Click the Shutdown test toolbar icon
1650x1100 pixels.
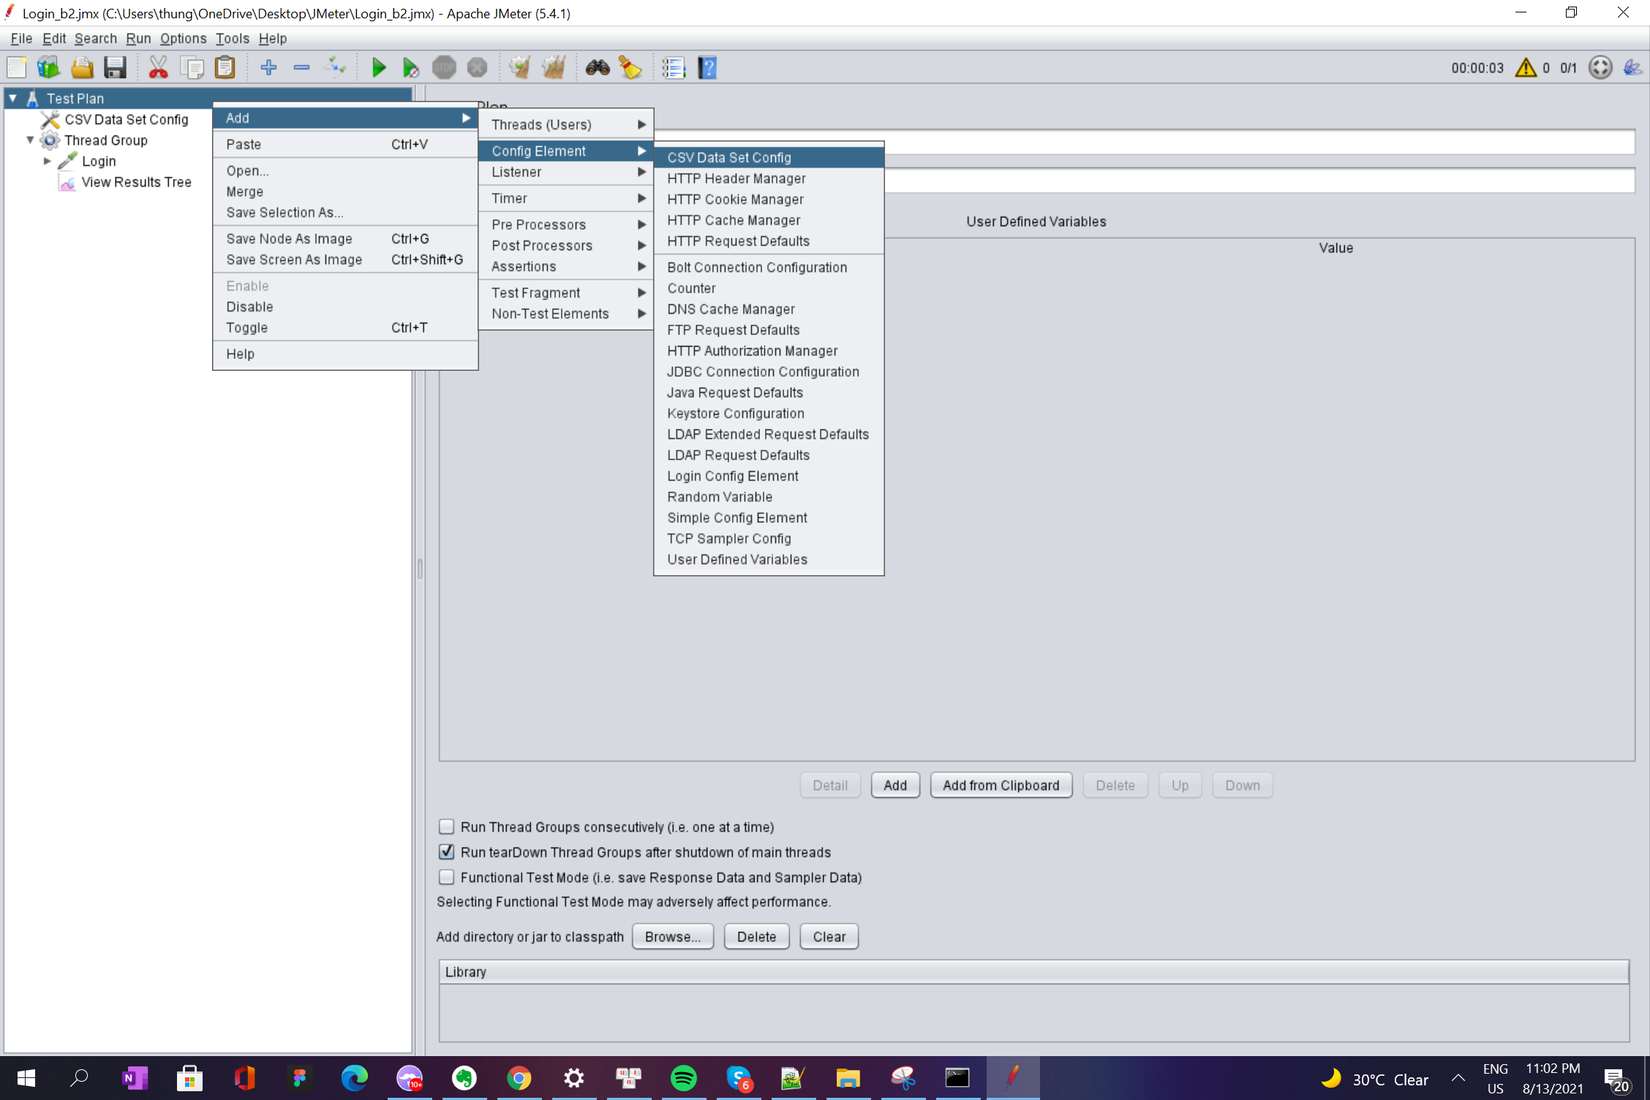coord(477,67)
